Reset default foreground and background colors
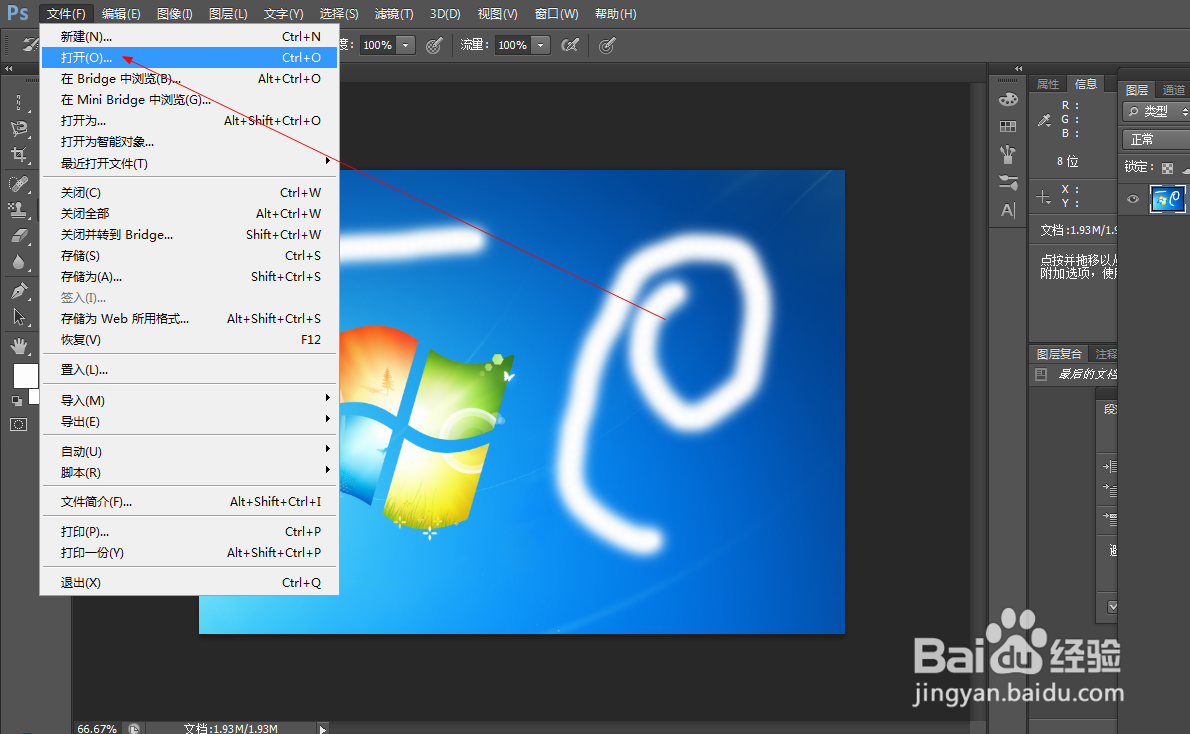This screenshot has width=1190, height=734. point(17,400)
